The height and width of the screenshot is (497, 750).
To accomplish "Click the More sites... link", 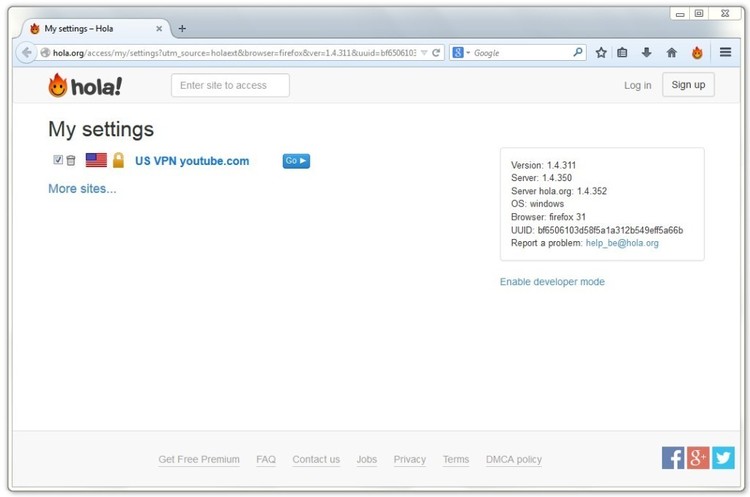I will coord(82,189).
